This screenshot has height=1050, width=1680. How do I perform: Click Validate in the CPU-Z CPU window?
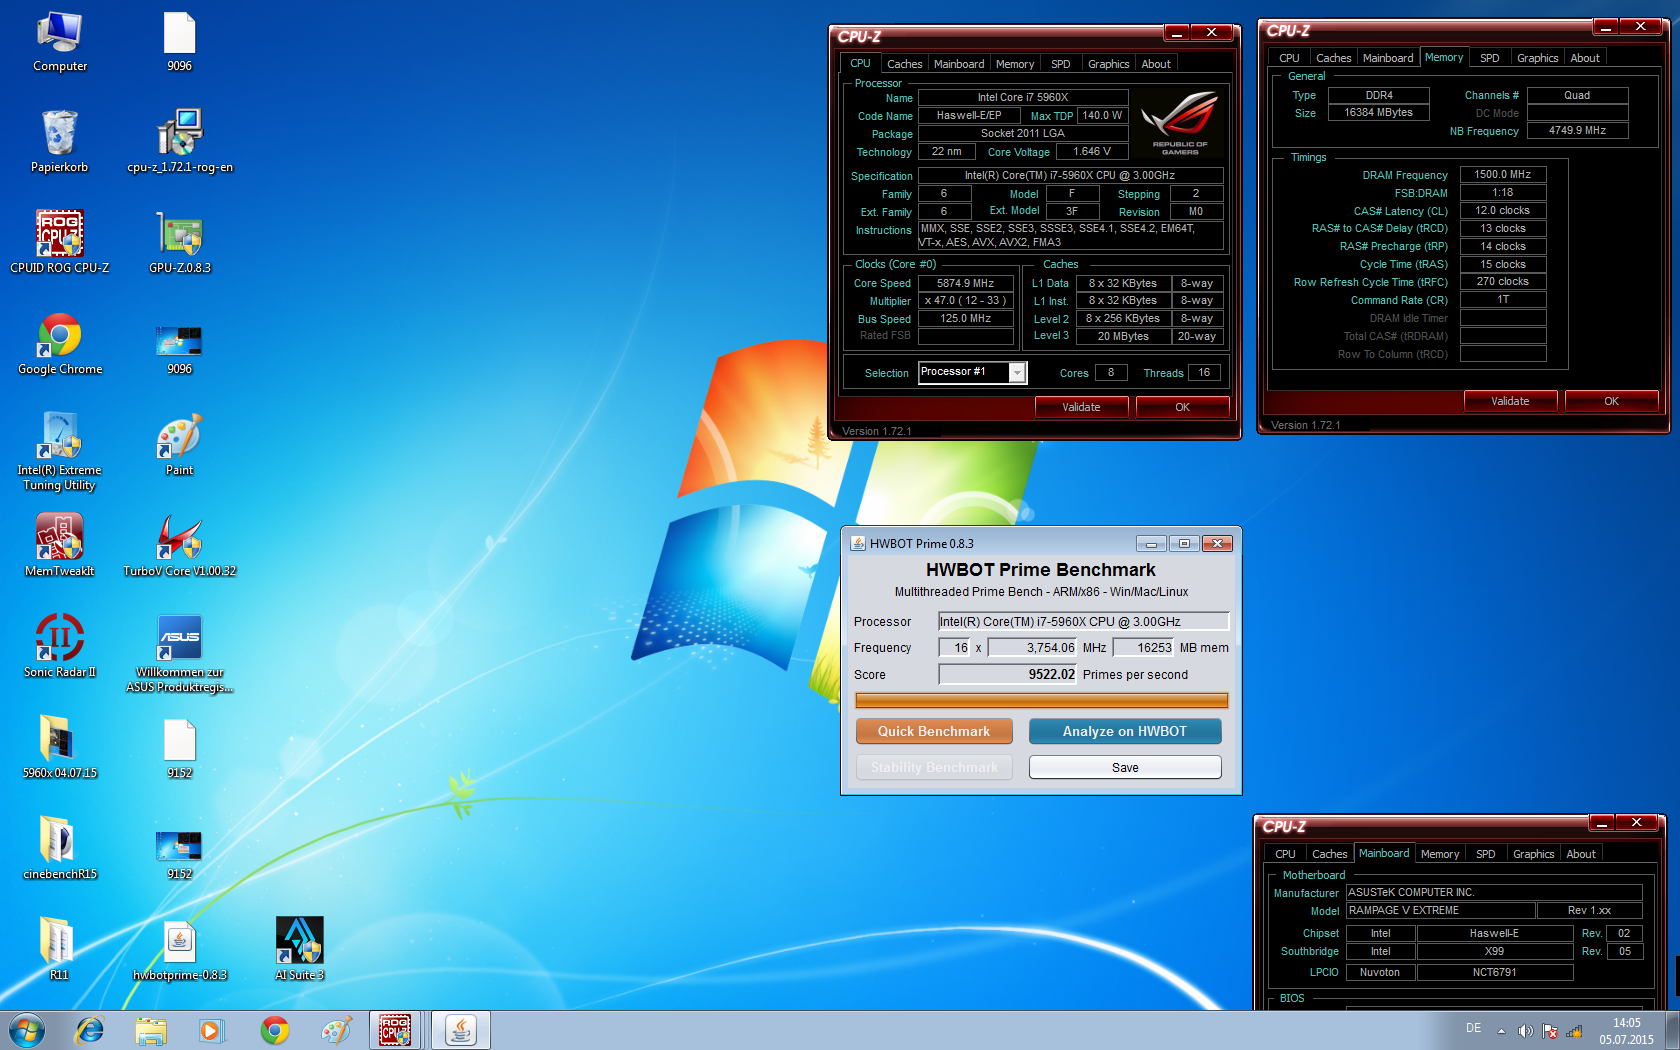pyautogui.click(x=1081, y=407)
